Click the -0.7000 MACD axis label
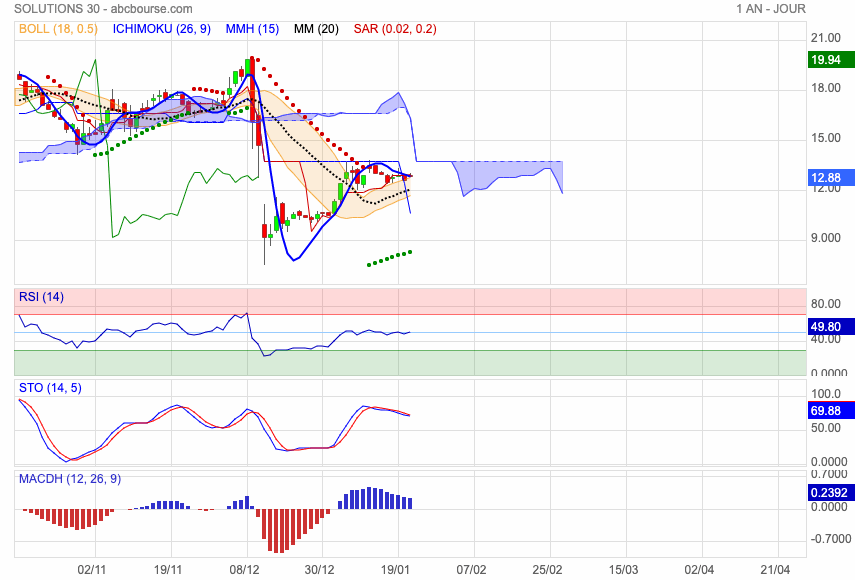 [x=830, y=539]
